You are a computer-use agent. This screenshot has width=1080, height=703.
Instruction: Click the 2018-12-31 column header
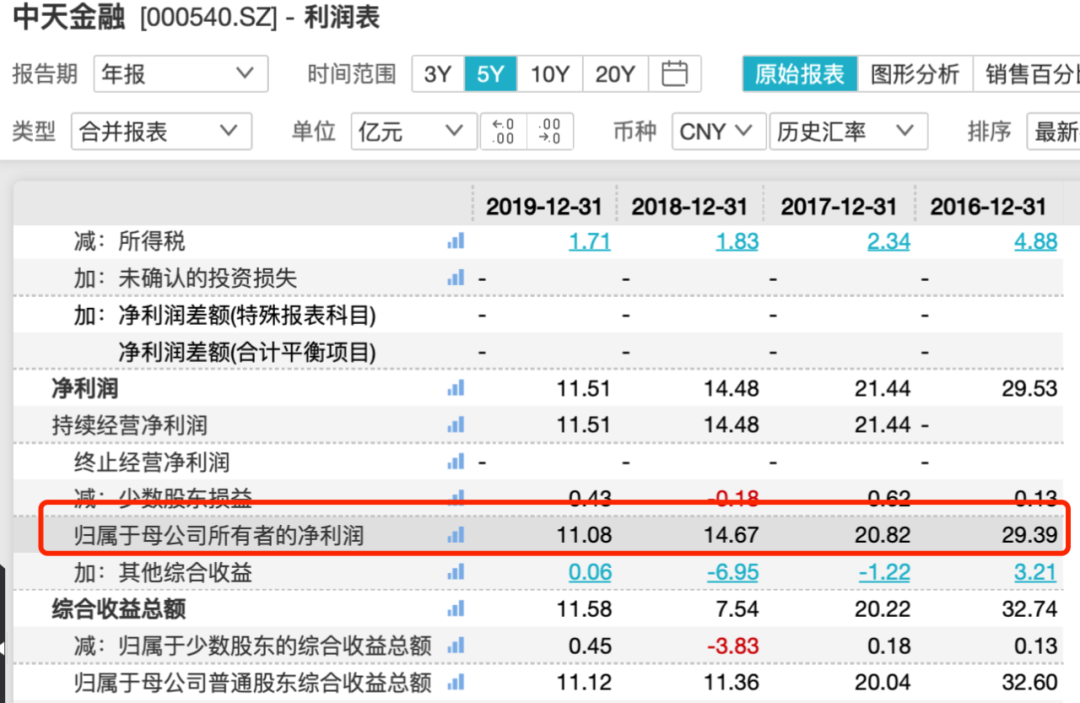pyautogui.click(x=689, y=207)
